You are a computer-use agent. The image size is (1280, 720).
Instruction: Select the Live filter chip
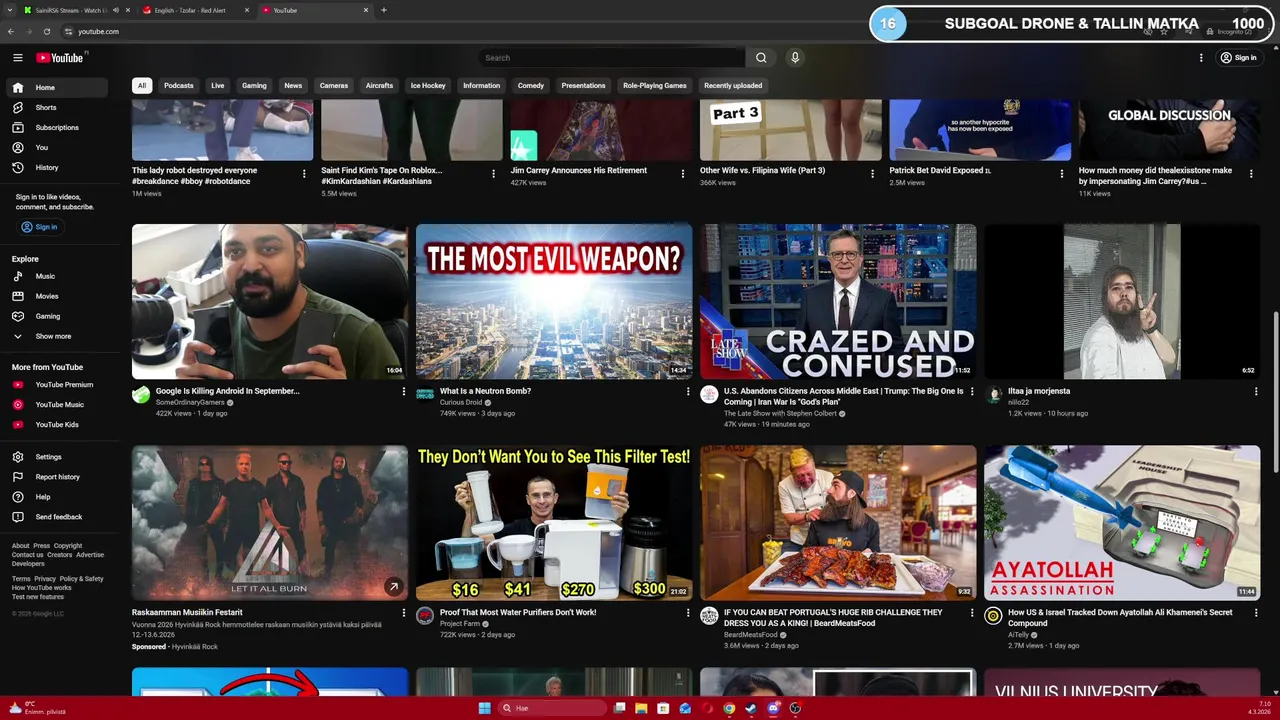pyautogui.click(x=217, y=86)
